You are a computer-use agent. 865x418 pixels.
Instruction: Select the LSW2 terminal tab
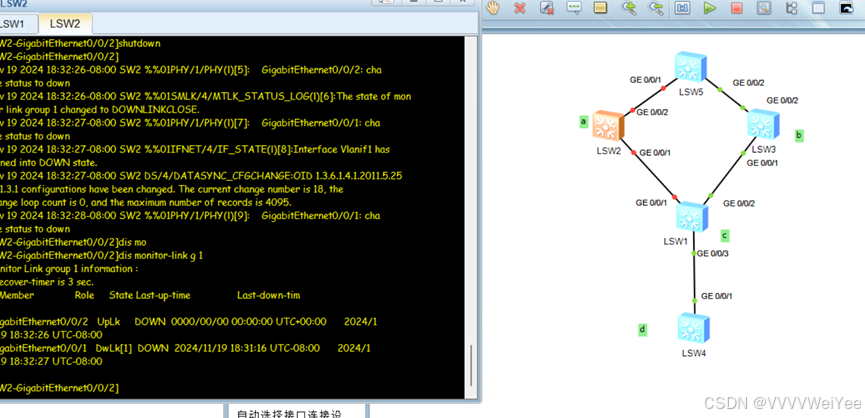point(65,24)
